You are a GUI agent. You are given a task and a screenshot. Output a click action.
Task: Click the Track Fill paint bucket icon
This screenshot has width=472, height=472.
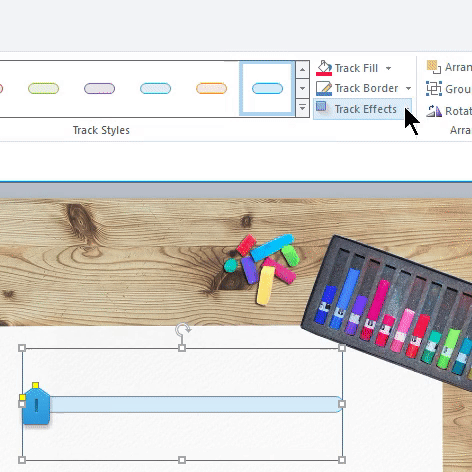pyautogui.click(x=324, y=68)
